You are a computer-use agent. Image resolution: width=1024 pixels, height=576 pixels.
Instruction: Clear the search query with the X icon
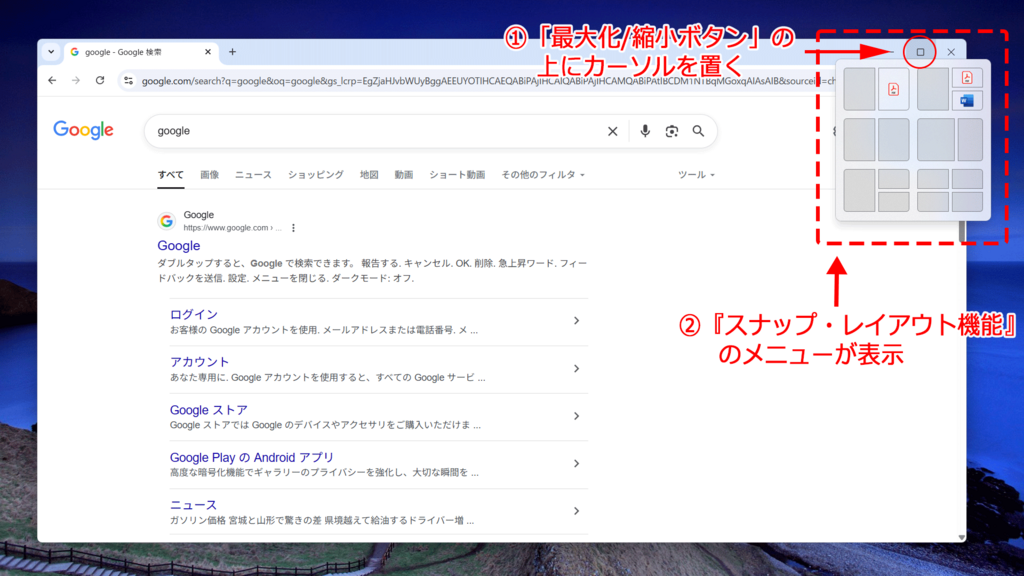[x=613, y=131]
